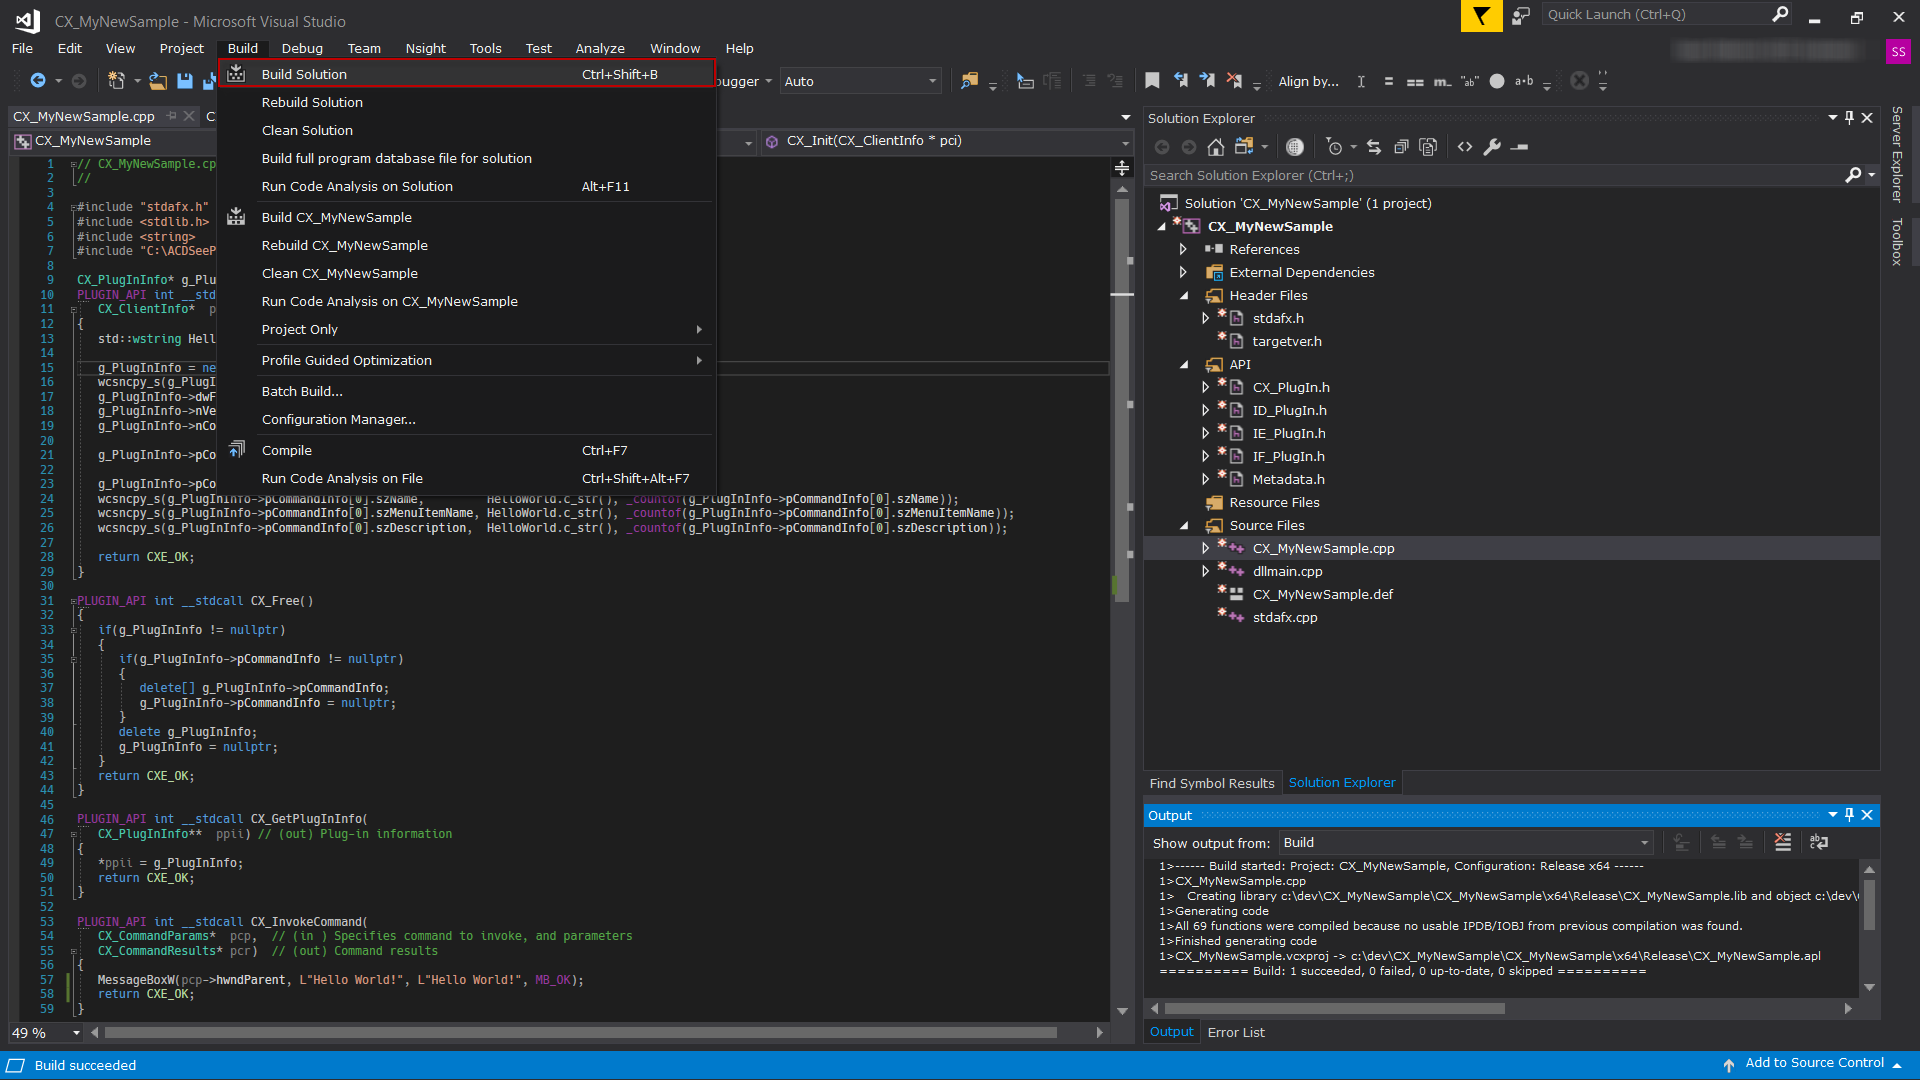The height and width of the screenshot is (1080, 1920).
Task: Click the Output pane horizontal scrollbar thumb
Action: (x=1334, y=1008)
